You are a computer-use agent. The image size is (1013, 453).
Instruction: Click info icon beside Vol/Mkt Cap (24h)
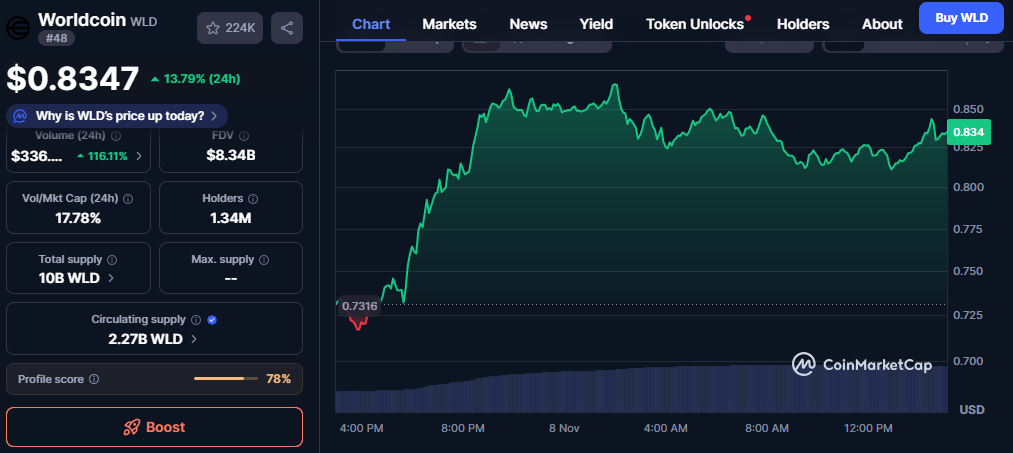[x=127, y=199]
